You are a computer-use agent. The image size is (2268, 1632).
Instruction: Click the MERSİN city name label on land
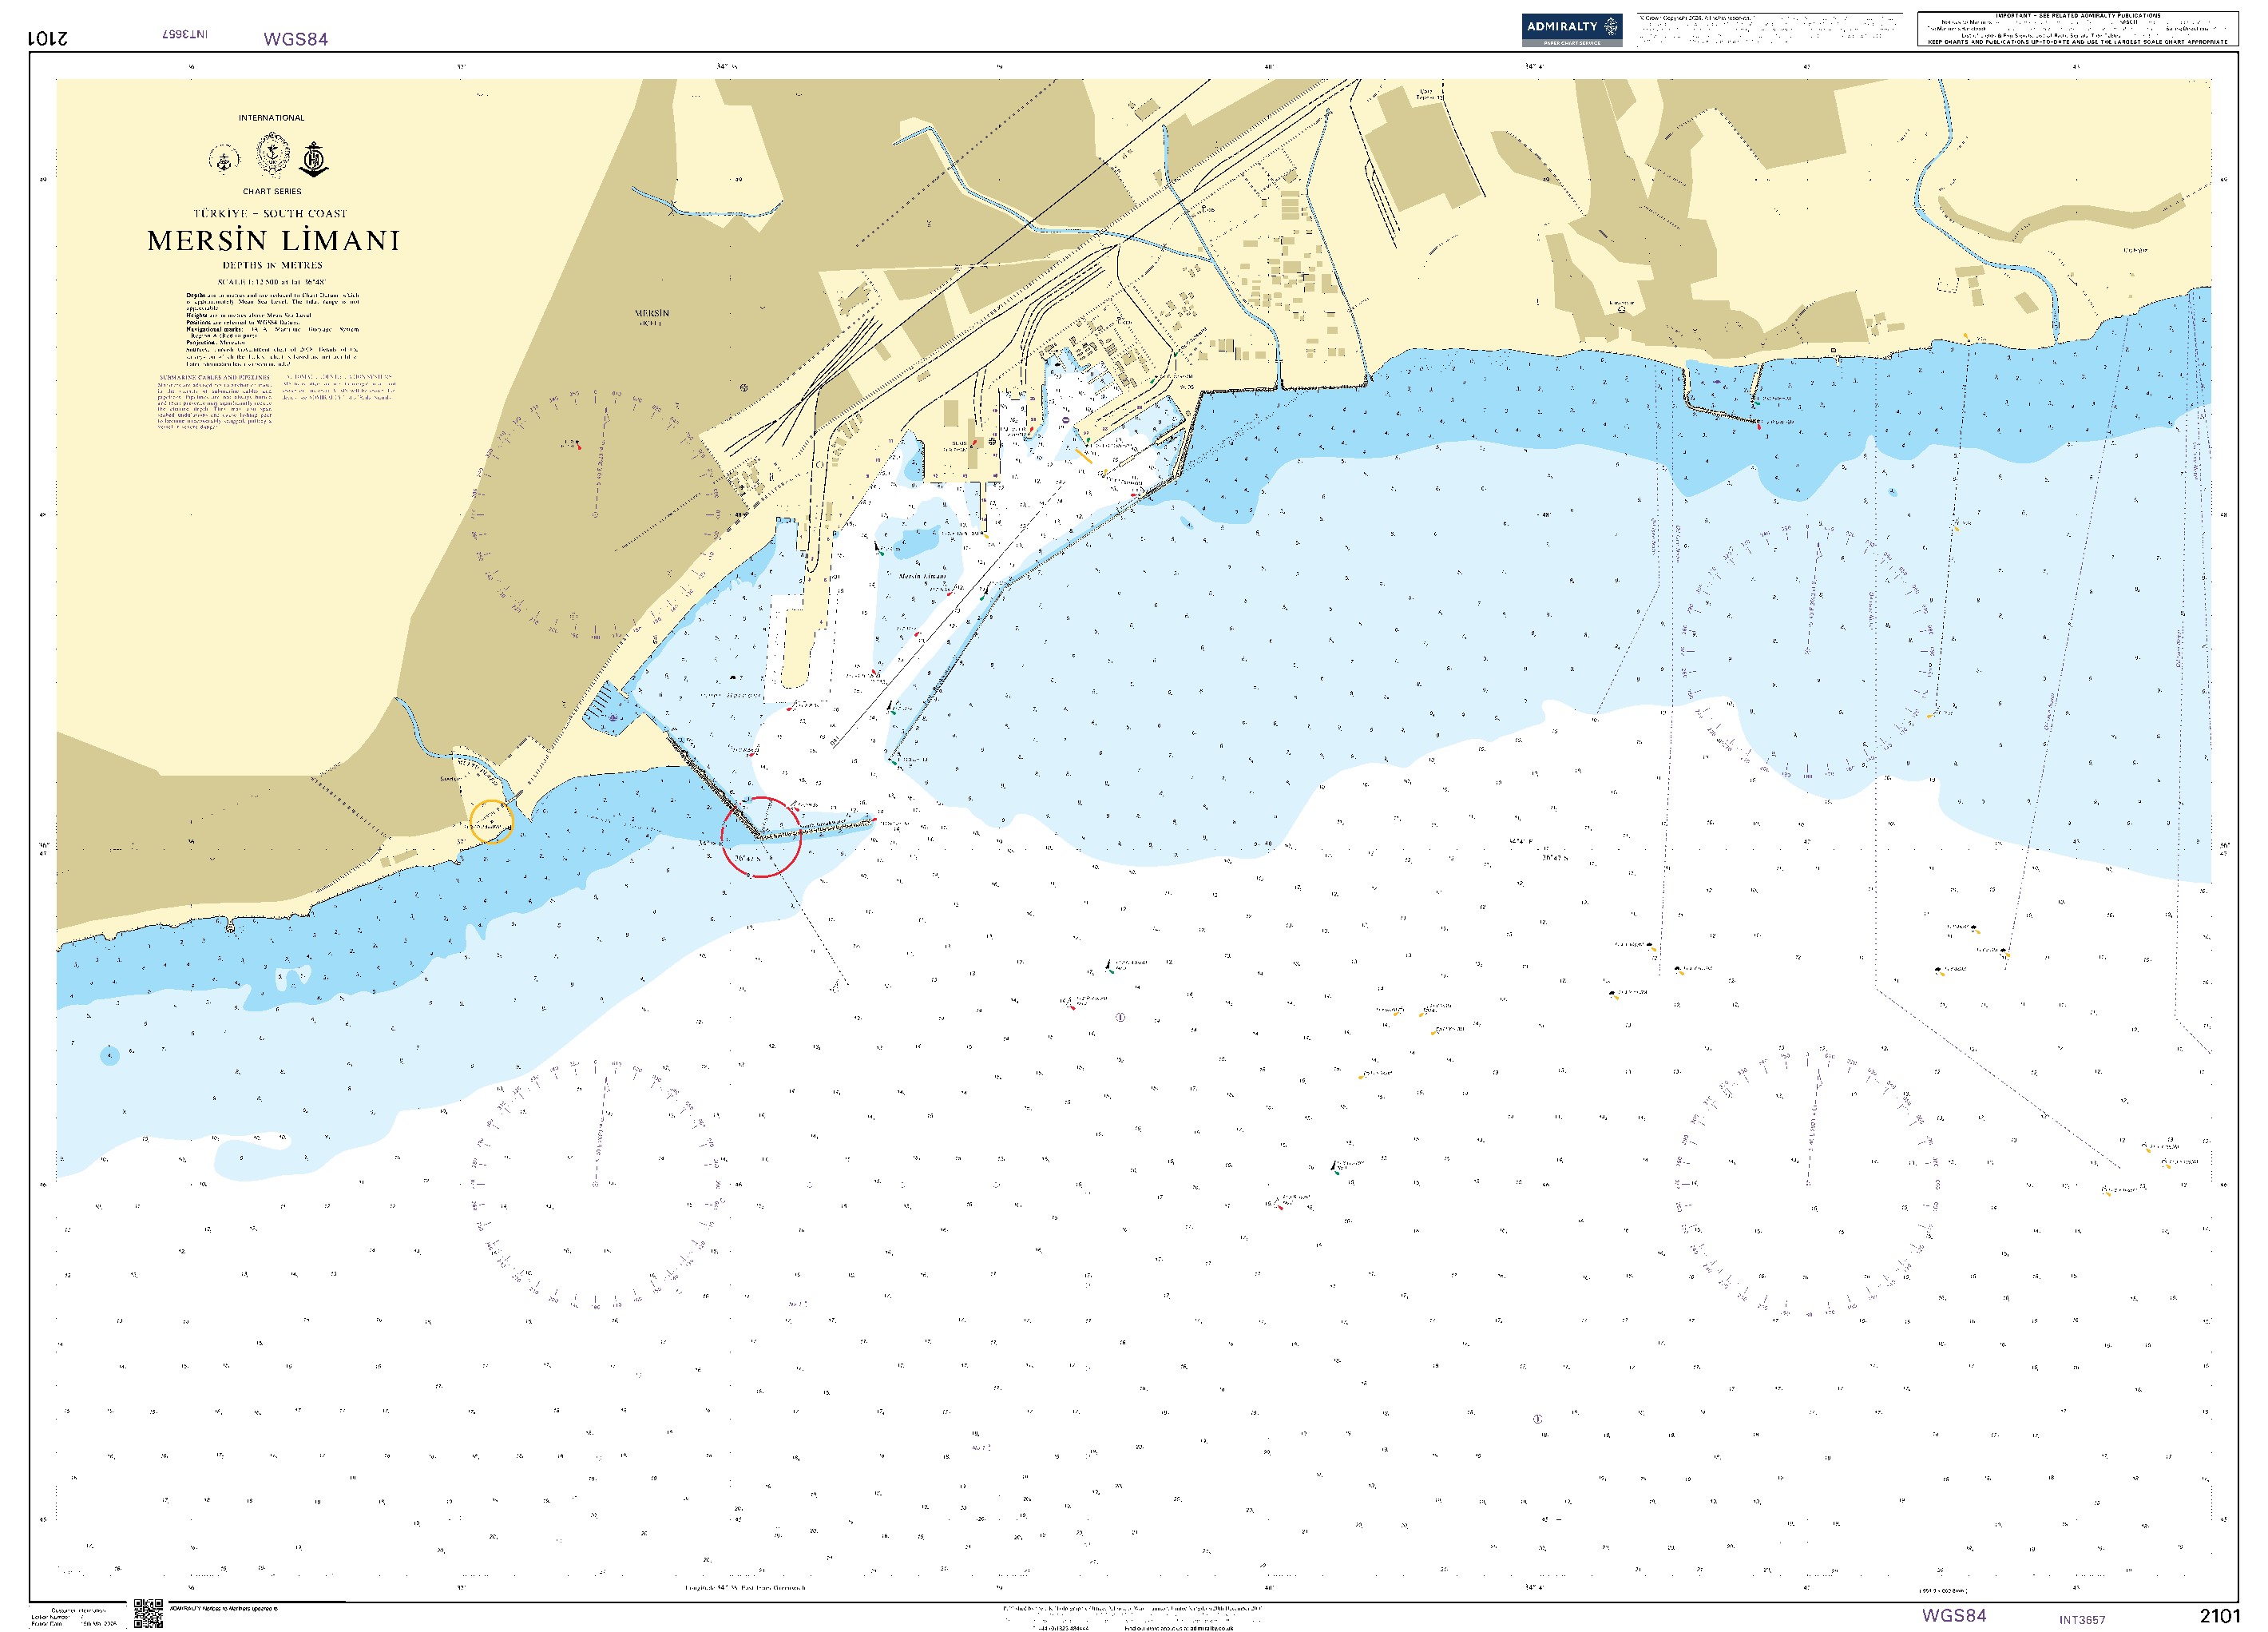pos(652,313)
